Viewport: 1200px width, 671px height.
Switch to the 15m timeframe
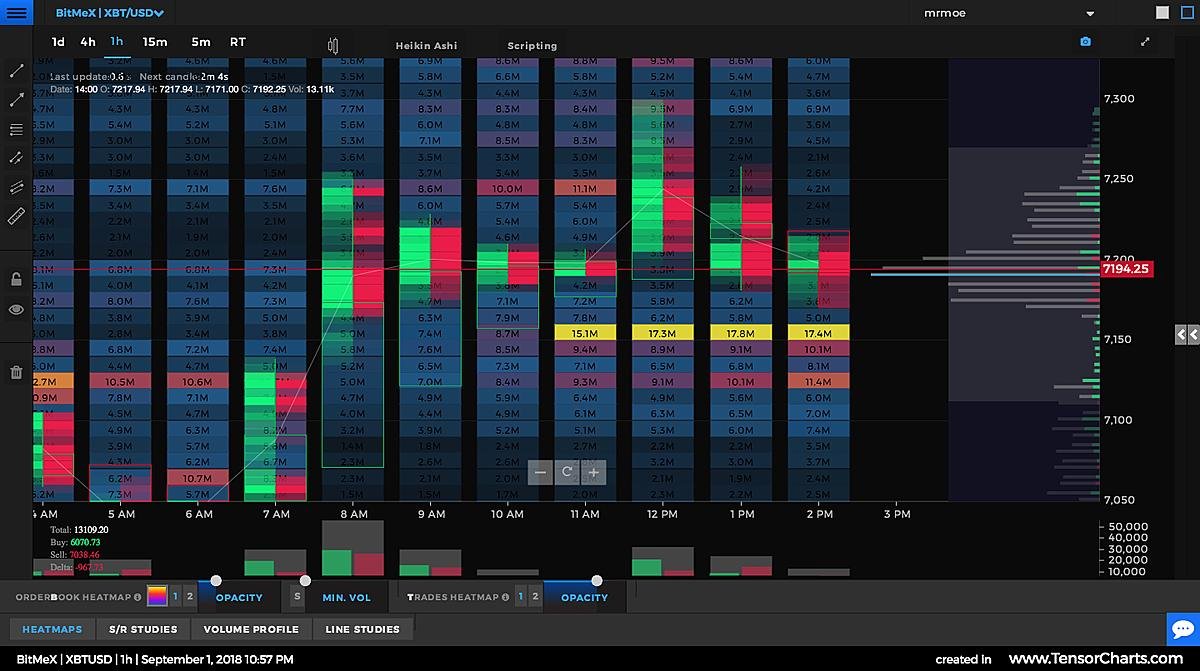coord(155,42)
